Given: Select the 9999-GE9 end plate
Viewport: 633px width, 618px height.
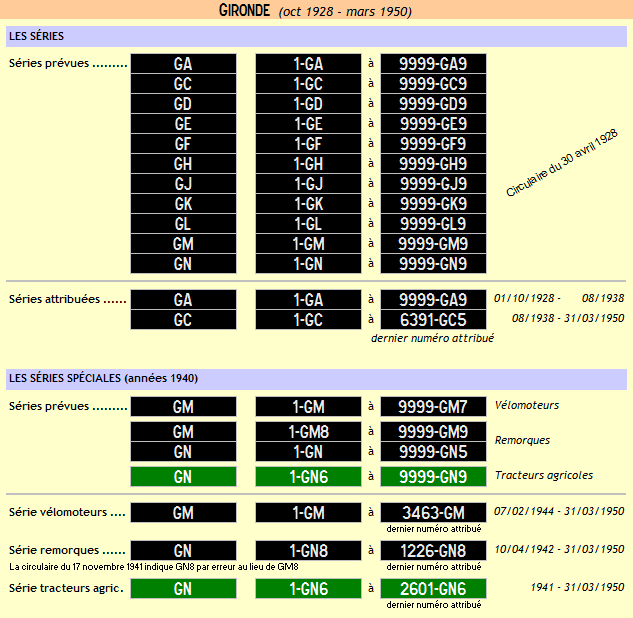Looking at the screenshot, I should click(x=433, y=124).
